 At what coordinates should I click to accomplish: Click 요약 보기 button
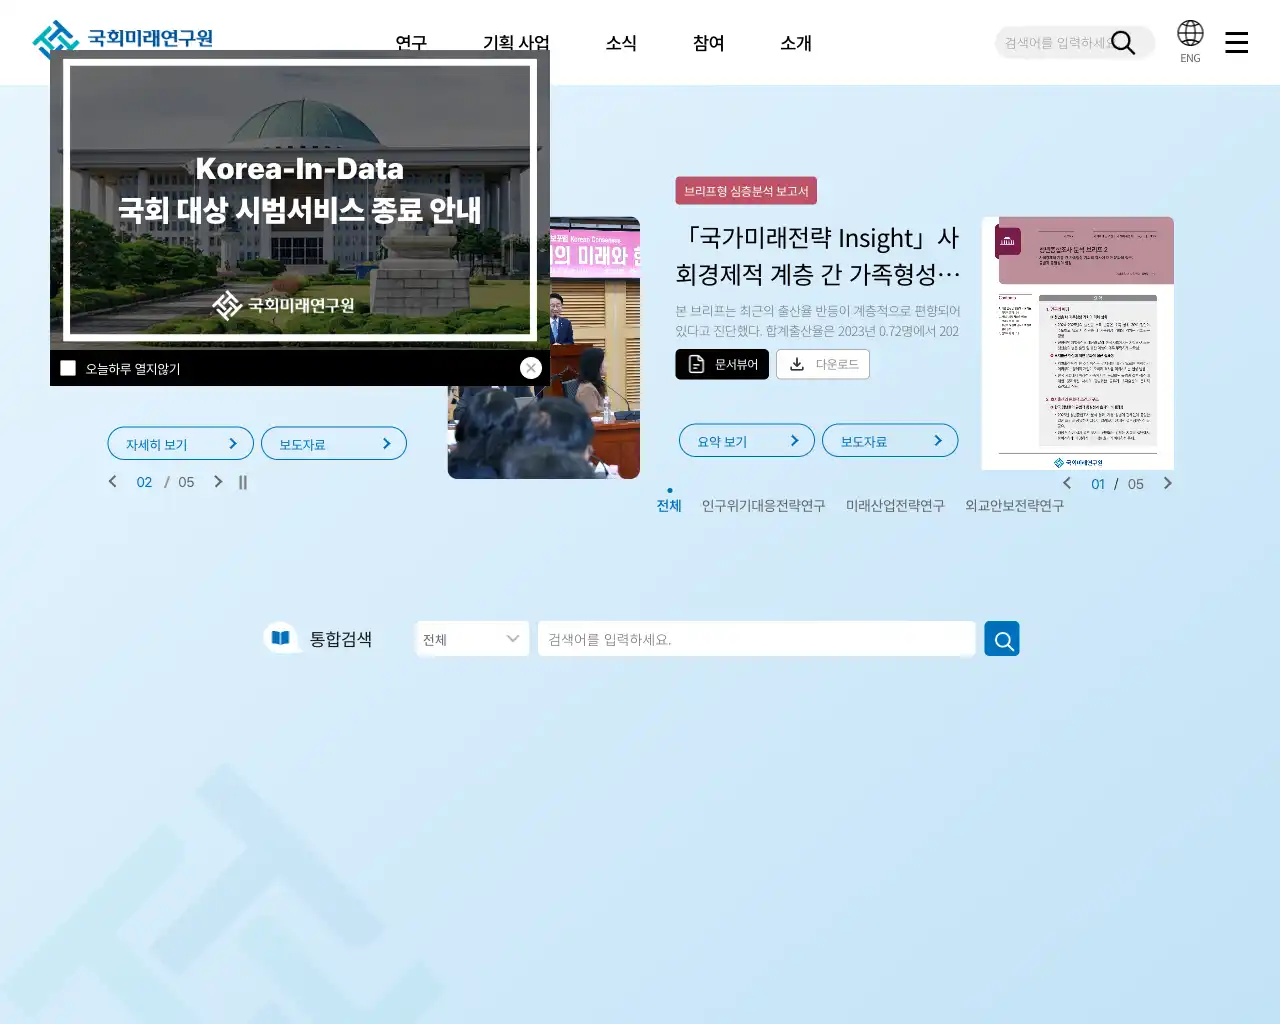(x=747, y=441)
